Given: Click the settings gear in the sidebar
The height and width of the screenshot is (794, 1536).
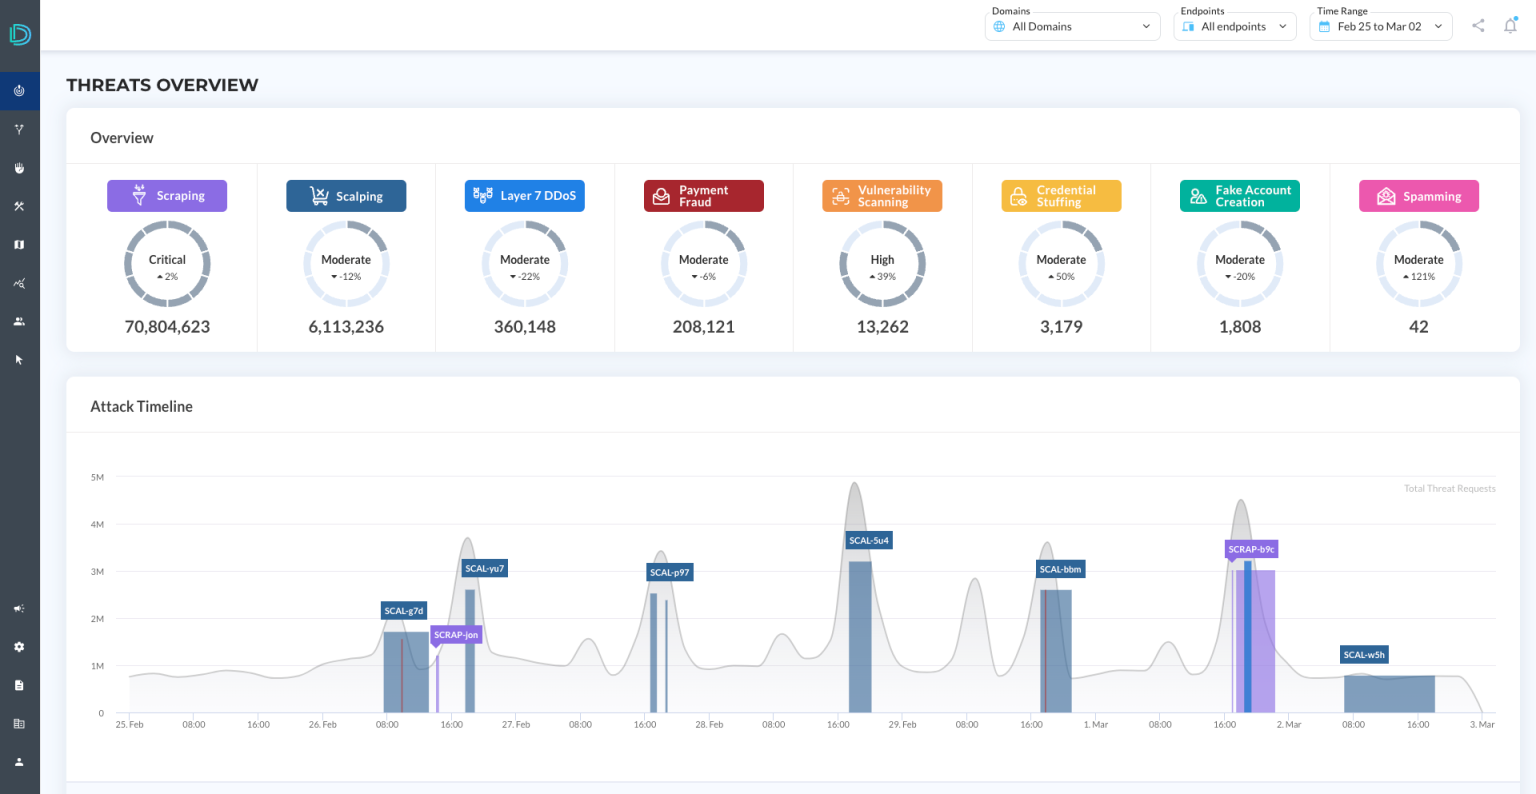Looking at the screenshot, I should [x=19, y=647].
